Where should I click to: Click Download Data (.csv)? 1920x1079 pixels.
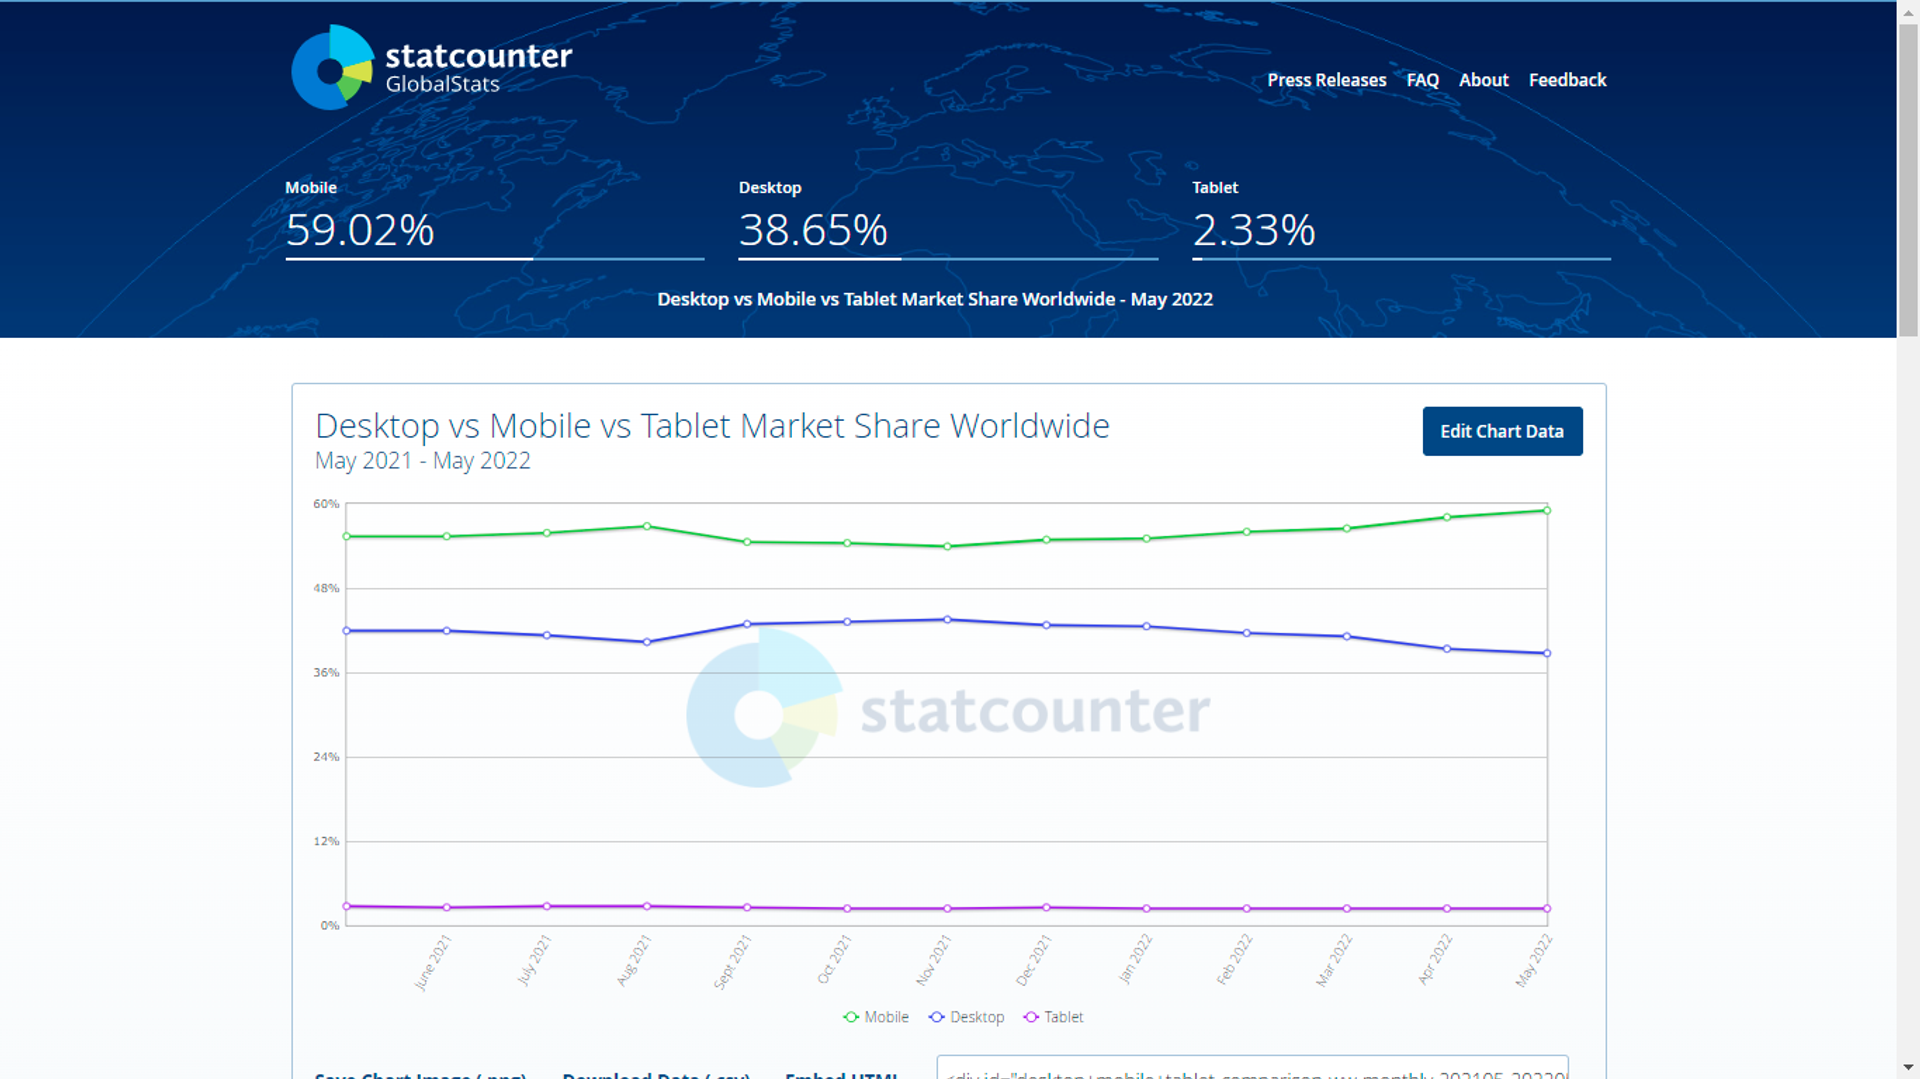656,1074
